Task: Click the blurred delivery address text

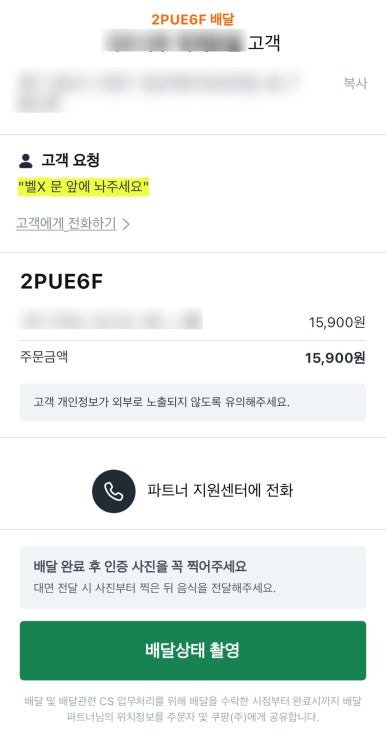Action: 160,90
